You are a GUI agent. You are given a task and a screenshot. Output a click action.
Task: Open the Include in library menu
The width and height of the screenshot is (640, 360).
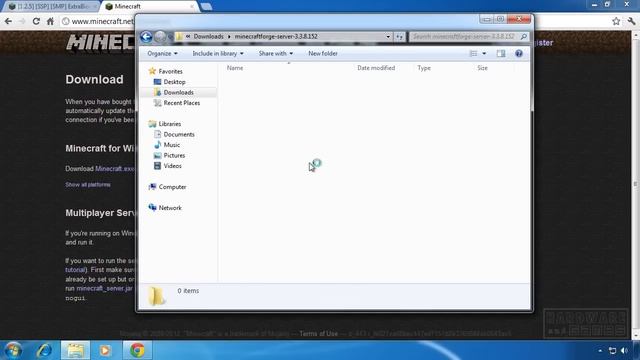coord(218,53)
